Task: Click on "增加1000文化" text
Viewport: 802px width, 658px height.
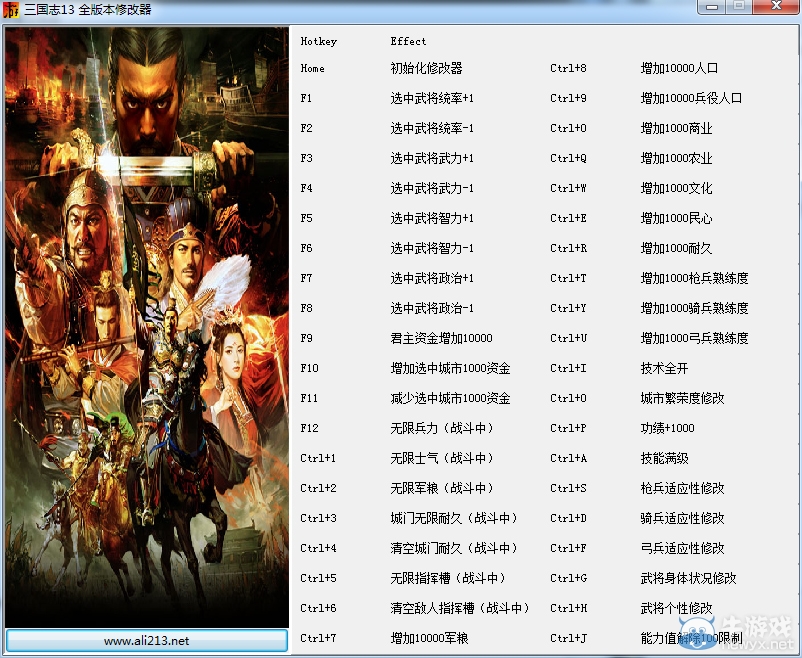Action: [x=677, y=188]
